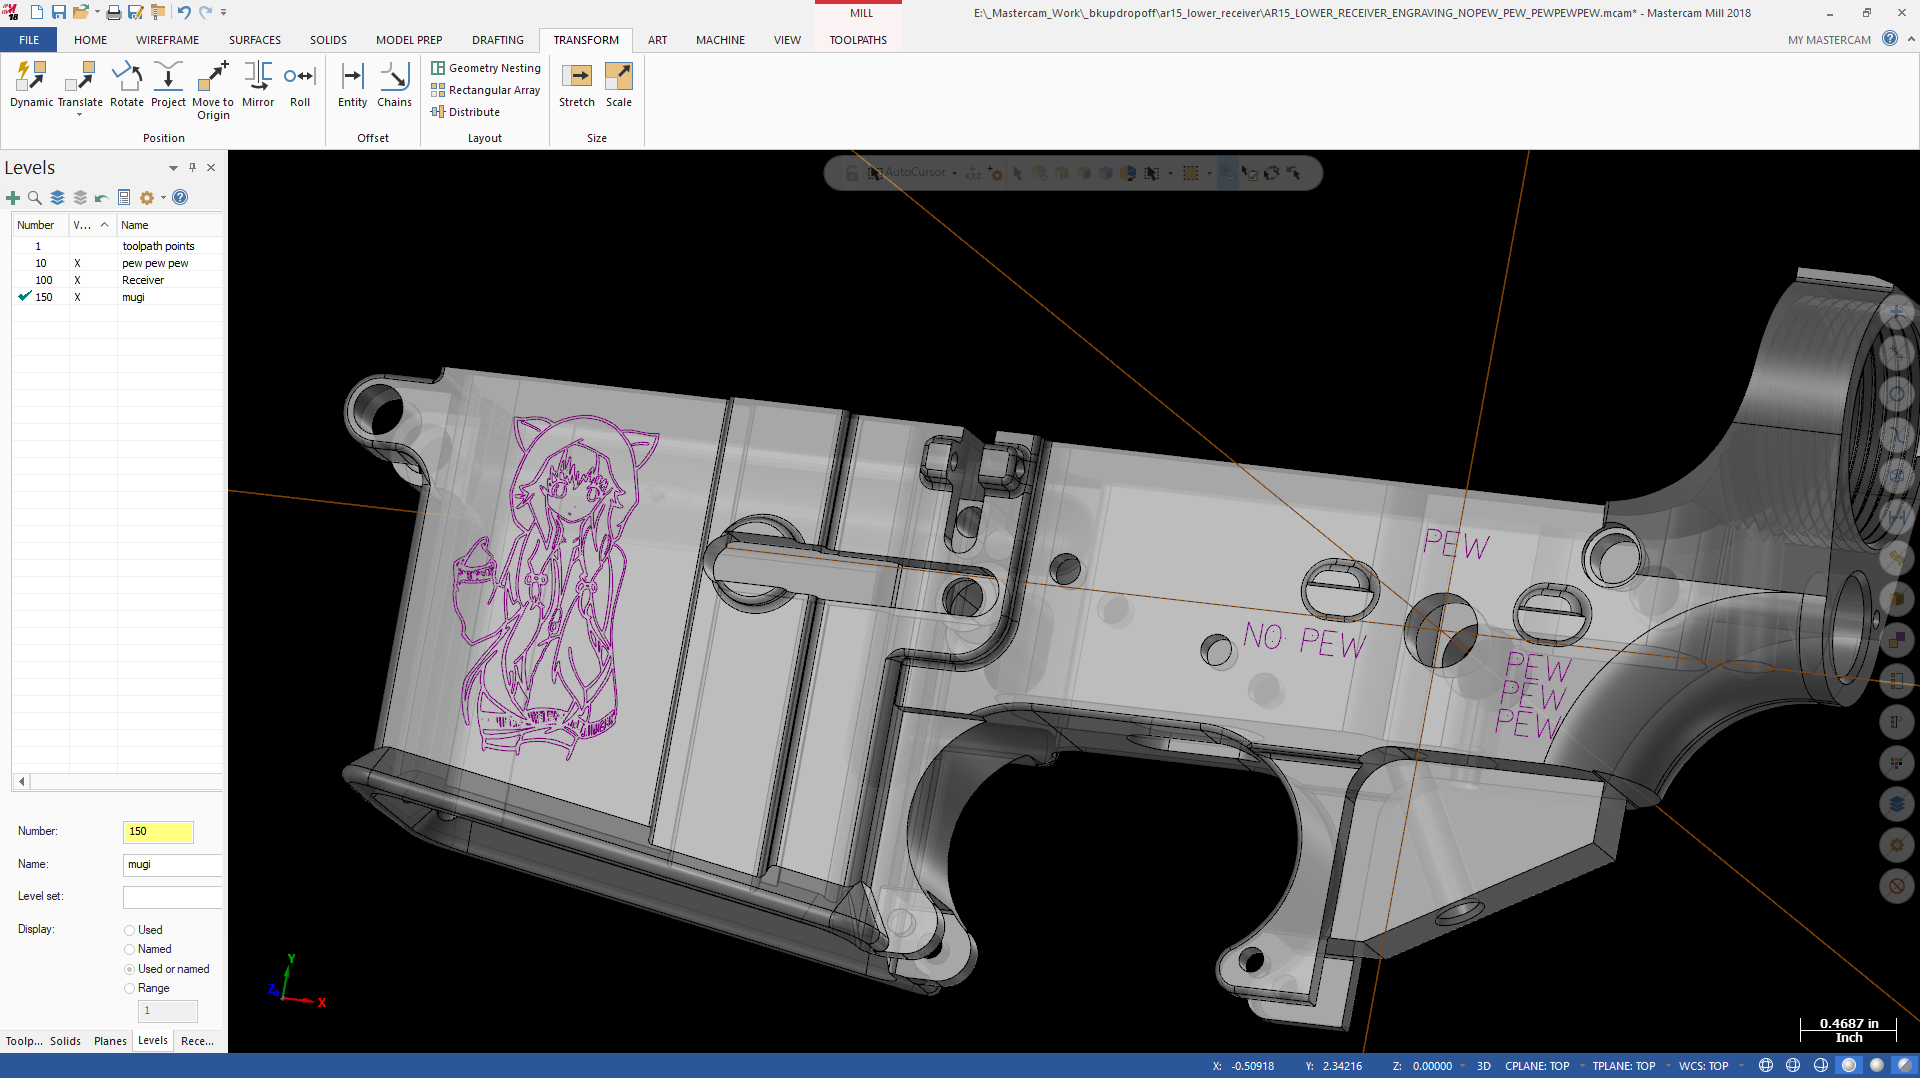Click the Name field containing mugi
1920x1078 pixels.
172,865
